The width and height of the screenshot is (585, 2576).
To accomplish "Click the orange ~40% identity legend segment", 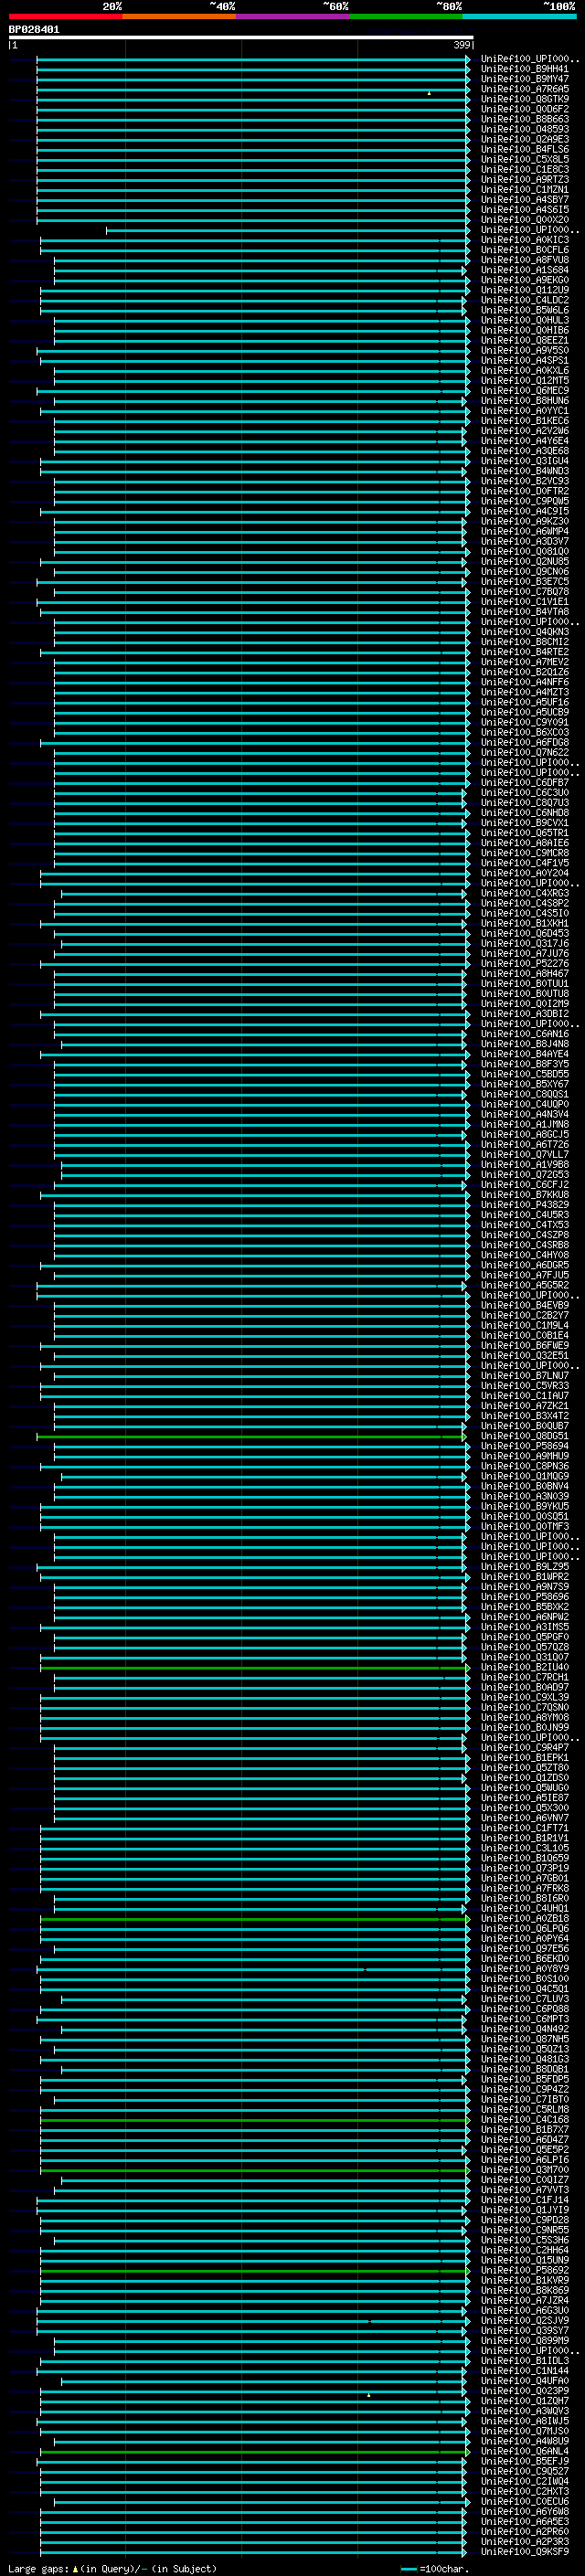I will tap(179, 16).
